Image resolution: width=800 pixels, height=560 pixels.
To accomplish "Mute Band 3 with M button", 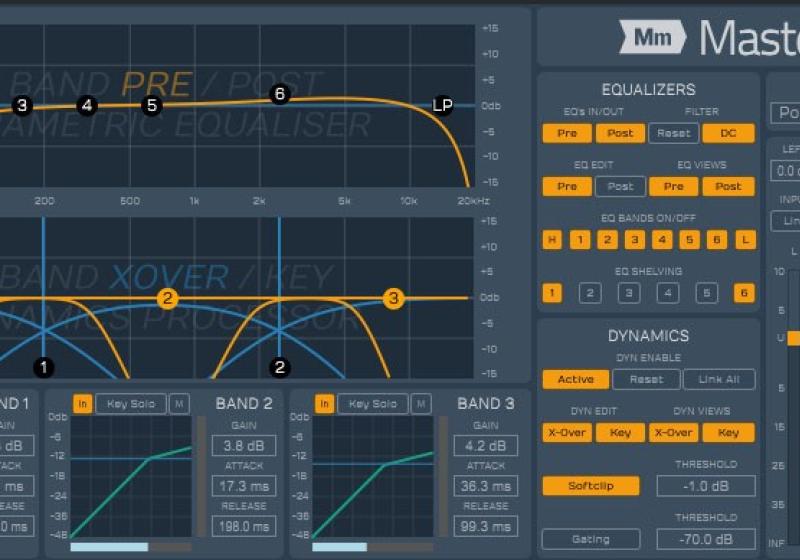I will click(421, 404).
